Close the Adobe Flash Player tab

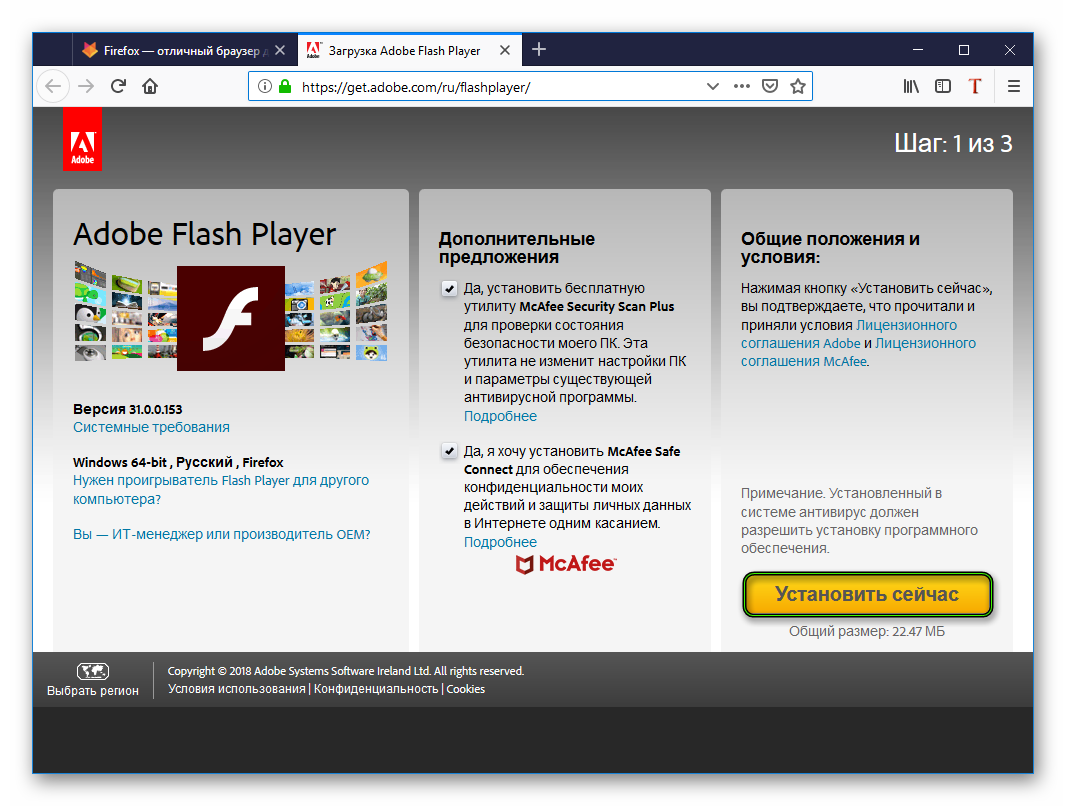coord(504,50)
